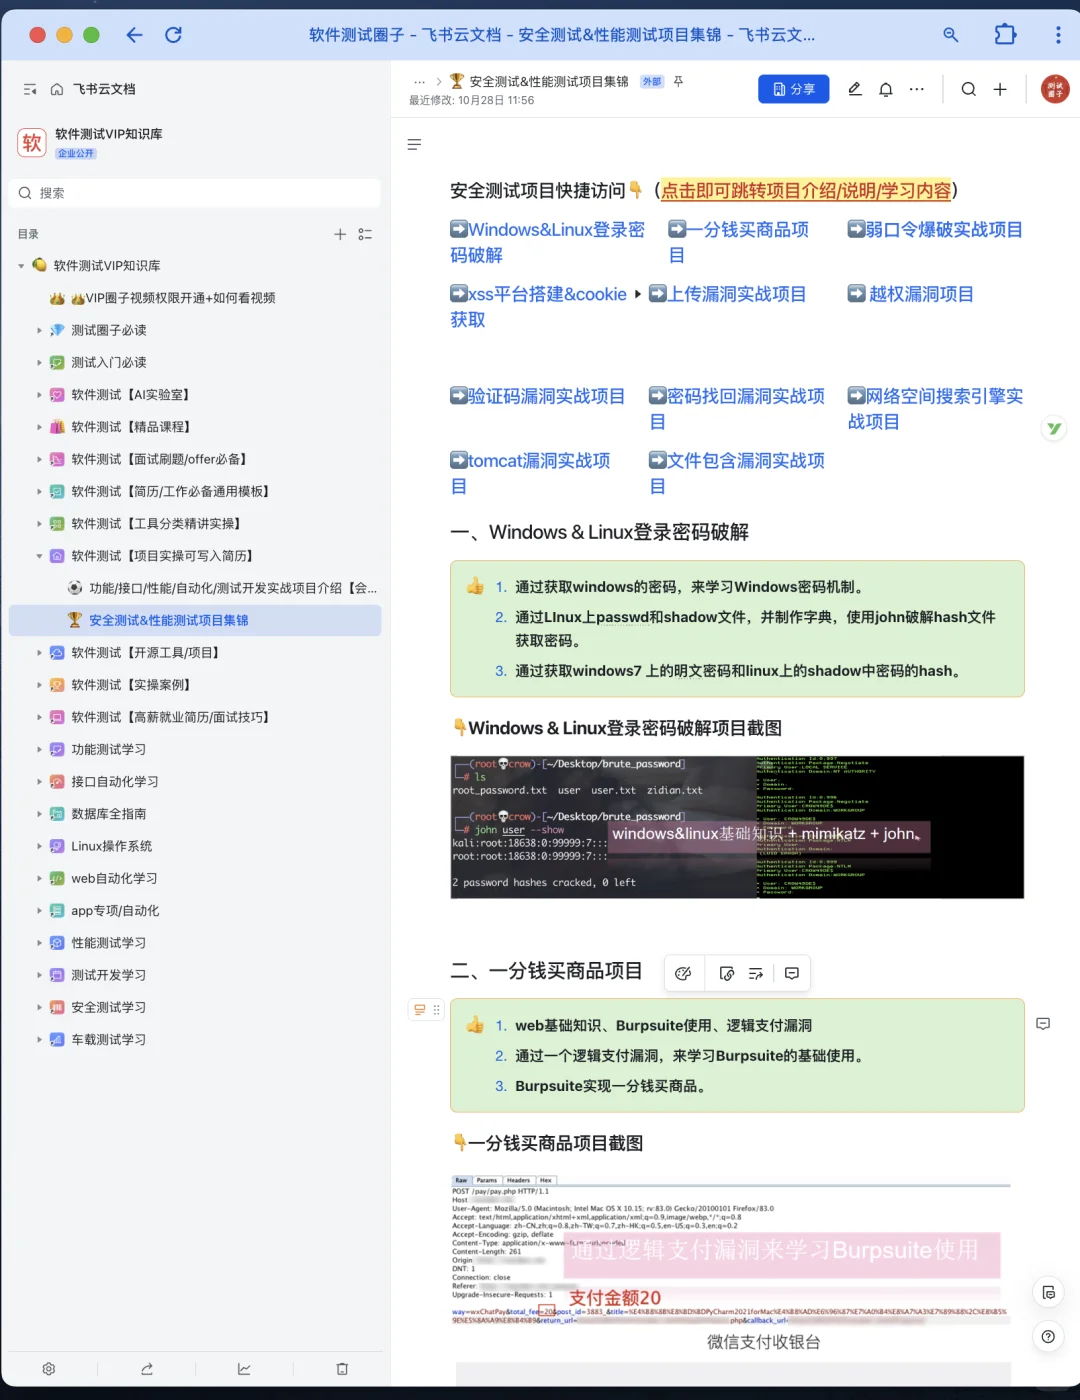Click the notification bell icon
Screen dimensions: 1080x1400
(885, 89)
